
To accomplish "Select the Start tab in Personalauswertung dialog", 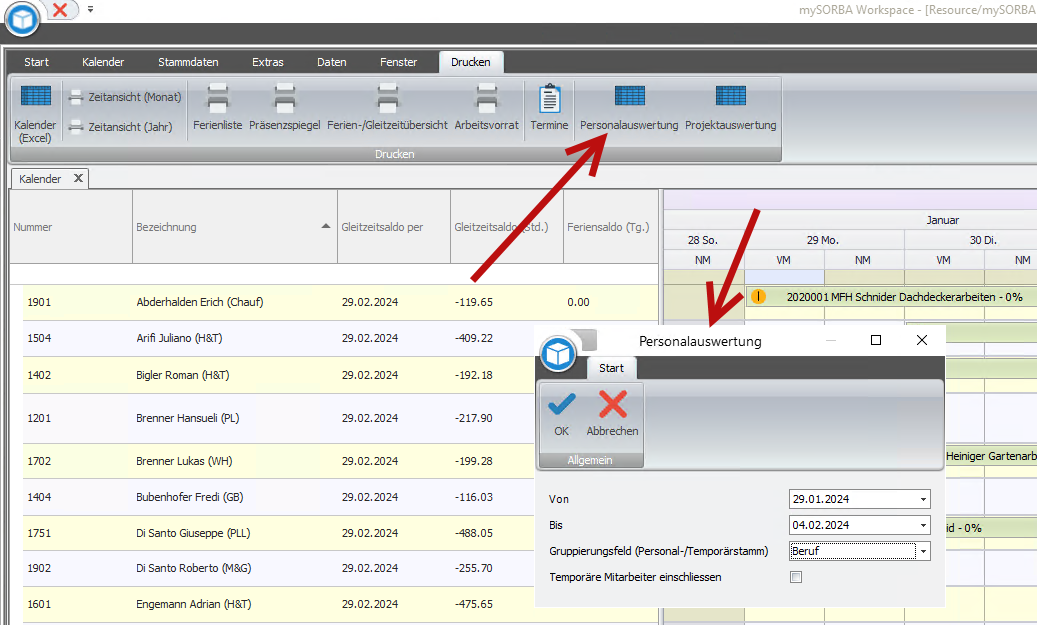I will (x=611, y=368).
